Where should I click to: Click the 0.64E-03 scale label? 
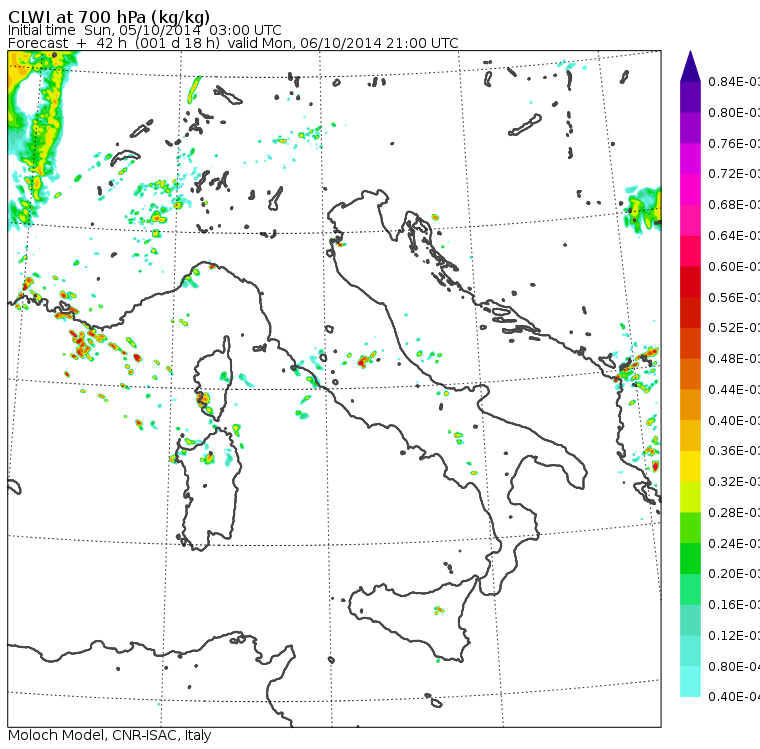734,236
